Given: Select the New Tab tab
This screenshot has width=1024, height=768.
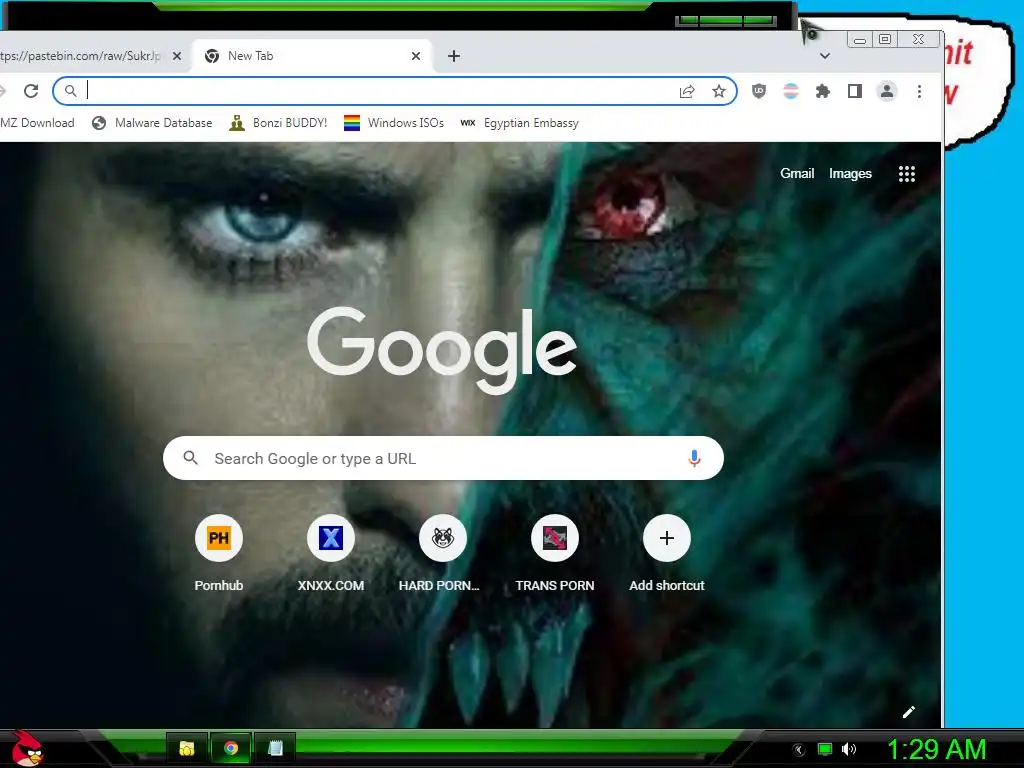Looking at the screenshot, I should [x=310, y=56].
